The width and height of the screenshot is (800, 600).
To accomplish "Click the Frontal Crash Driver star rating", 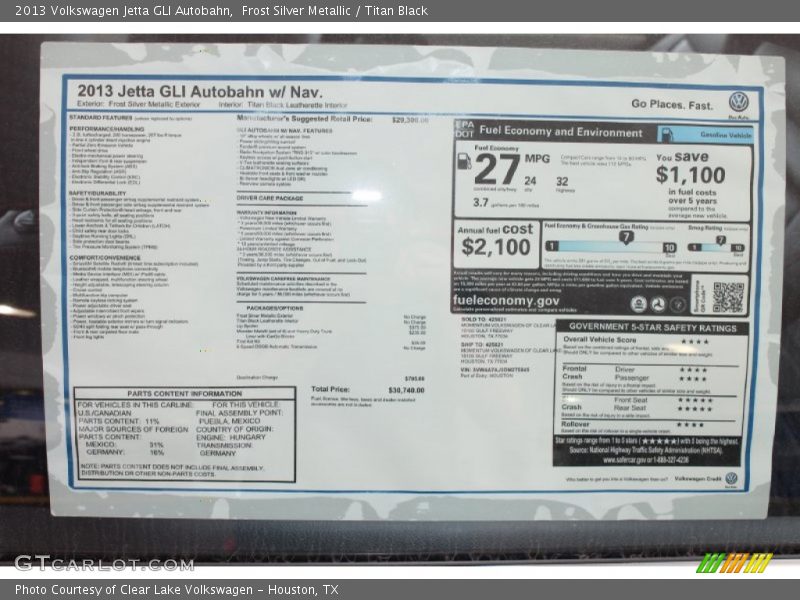I will pyautogui.click(x=693, y=370).
